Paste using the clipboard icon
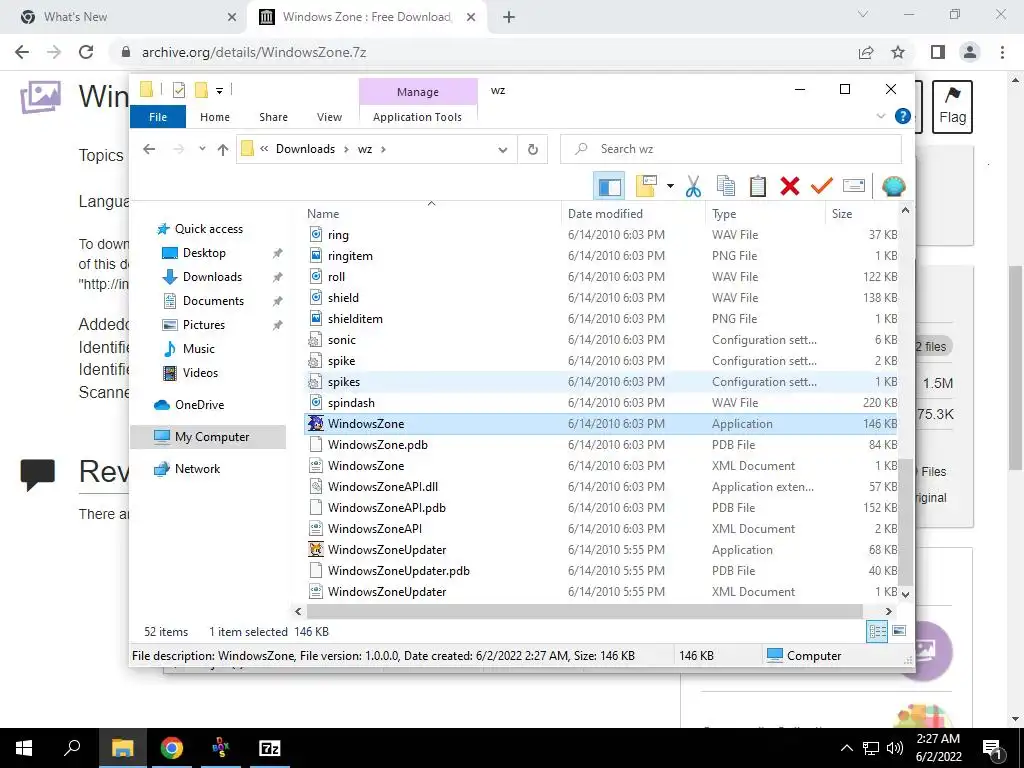This screenshot has width=1024, height=768. 758,186
